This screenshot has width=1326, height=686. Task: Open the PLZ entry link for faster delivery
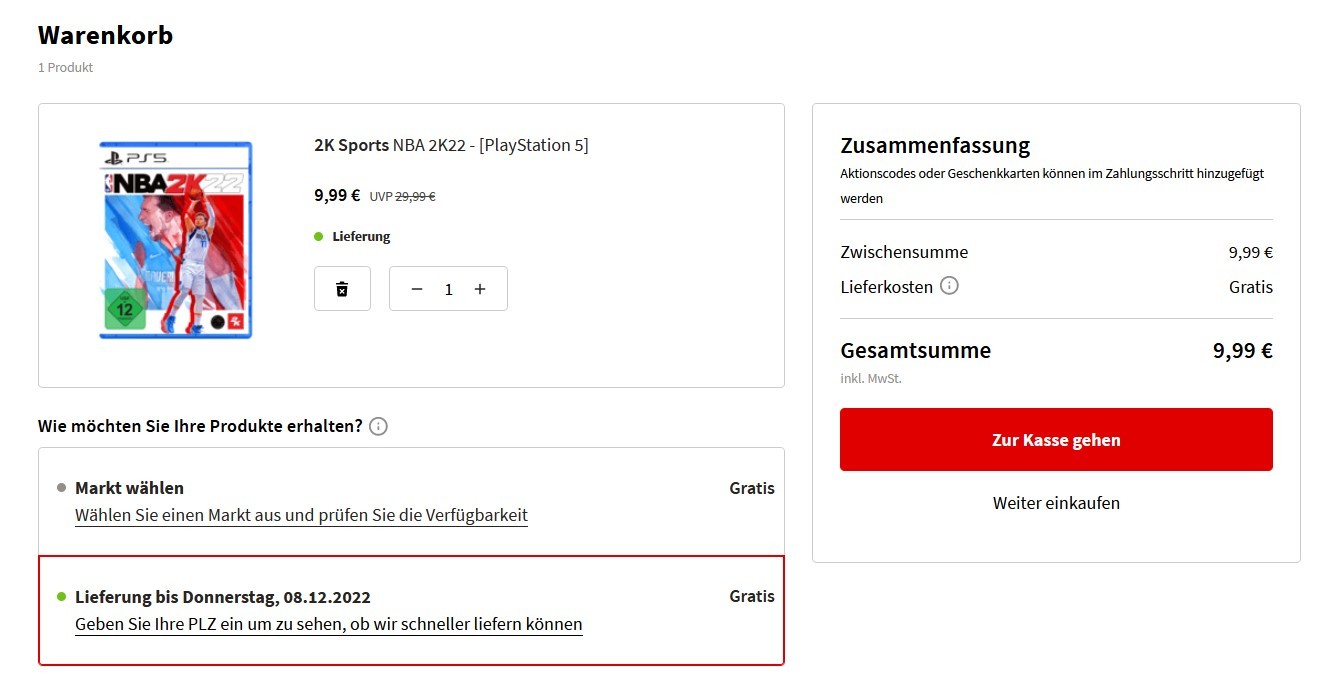(x=328, y=625)
